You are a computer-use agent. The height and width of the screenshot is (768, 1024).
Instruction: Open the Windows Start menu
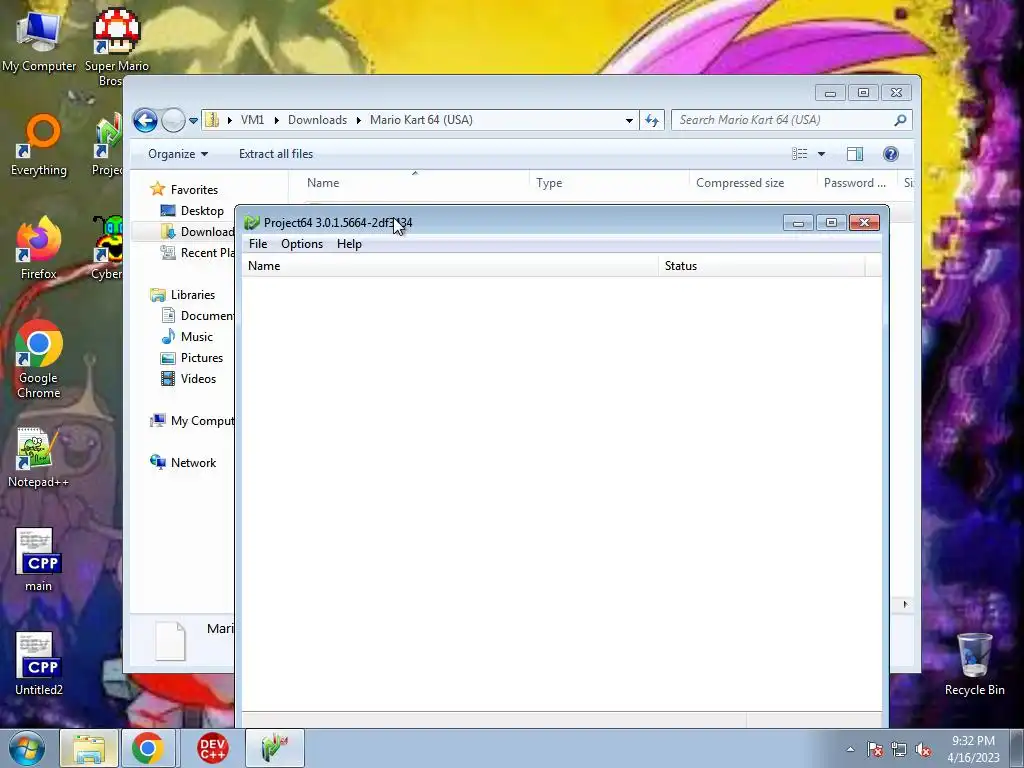coord(27,748)
